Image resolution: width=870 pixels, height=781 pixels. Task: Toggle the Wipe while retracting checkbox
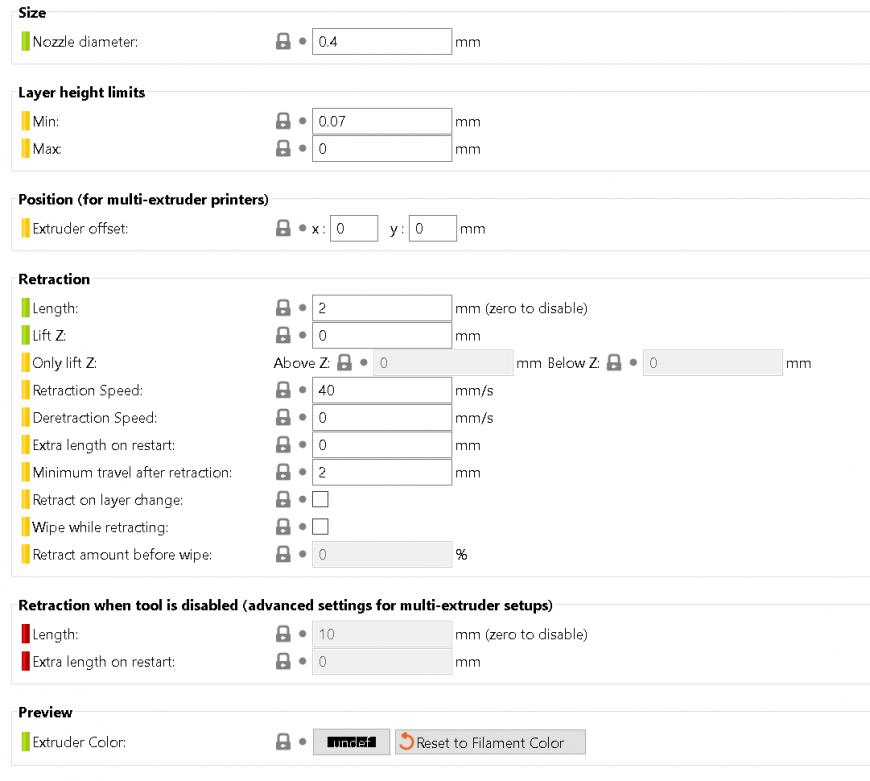(x=320, y=526)
